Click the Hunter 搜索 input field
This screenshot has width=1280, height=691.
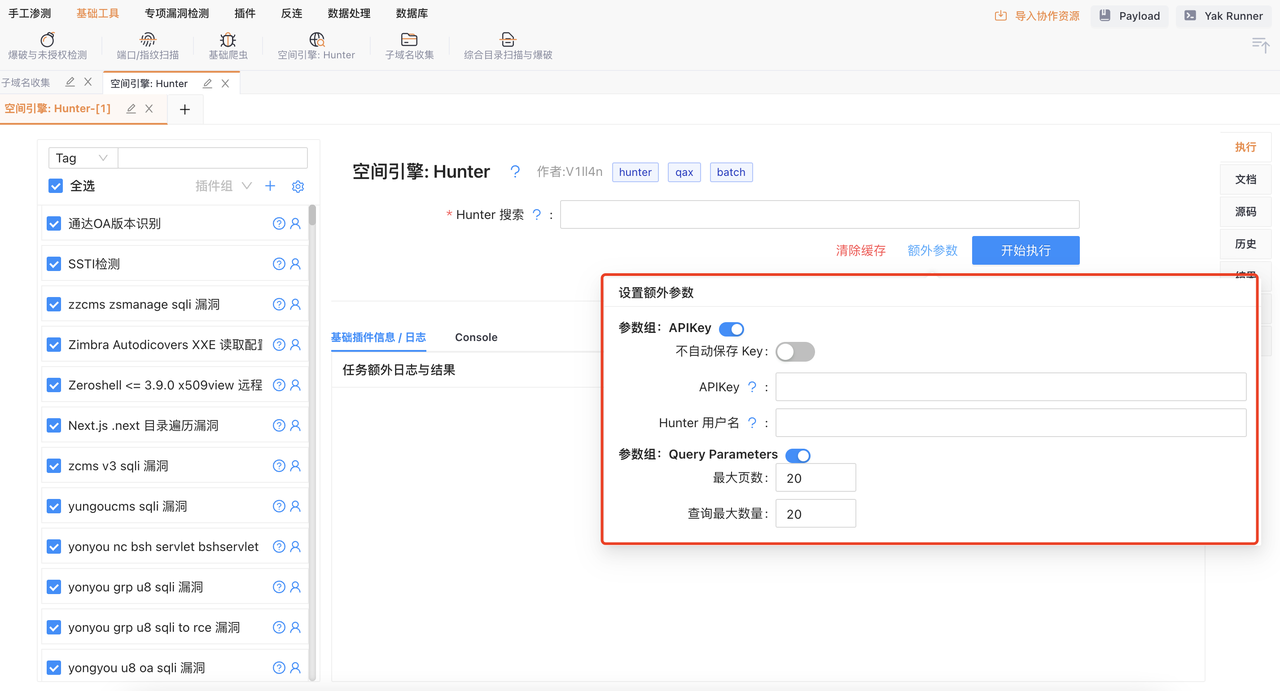[819, 215]
